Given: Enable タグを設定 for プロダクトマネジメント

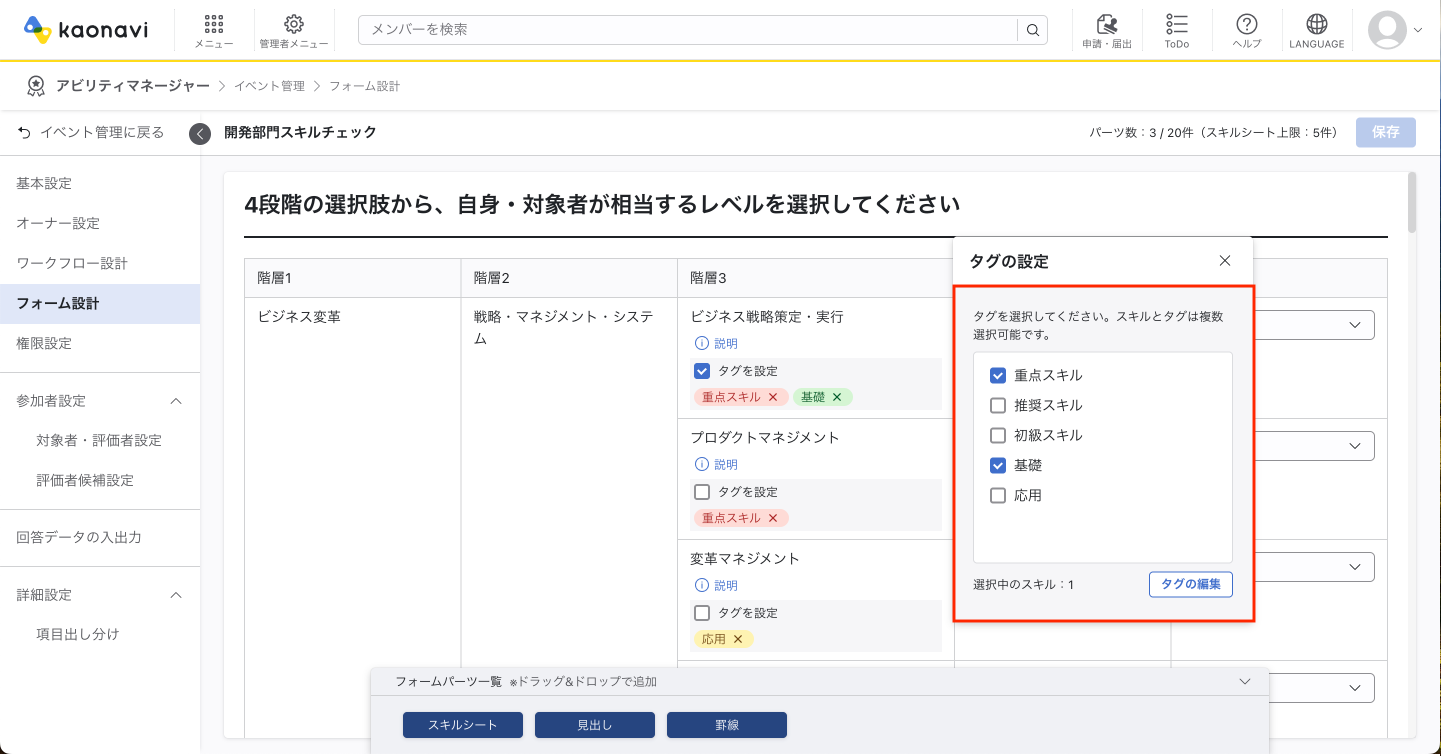Looking at the screenshot, I should coord(703,491).
